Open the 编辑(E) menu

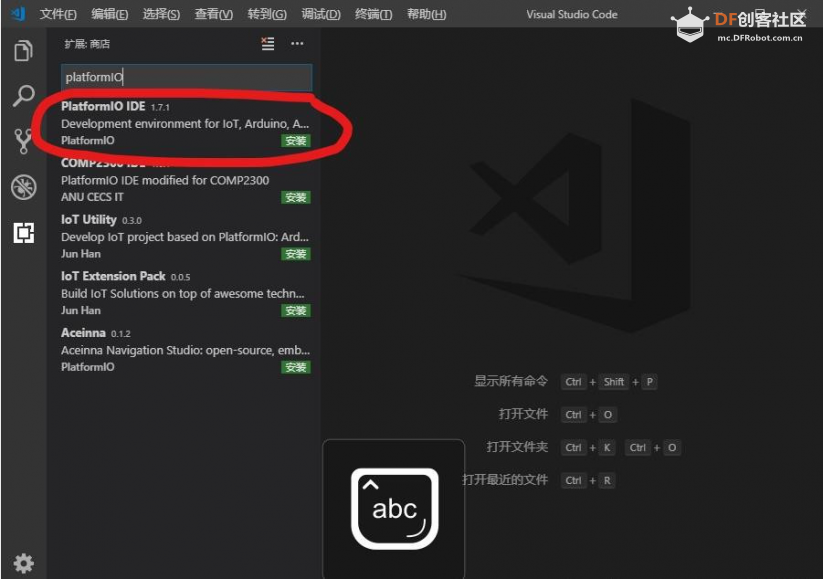click(x=109, y=14)
